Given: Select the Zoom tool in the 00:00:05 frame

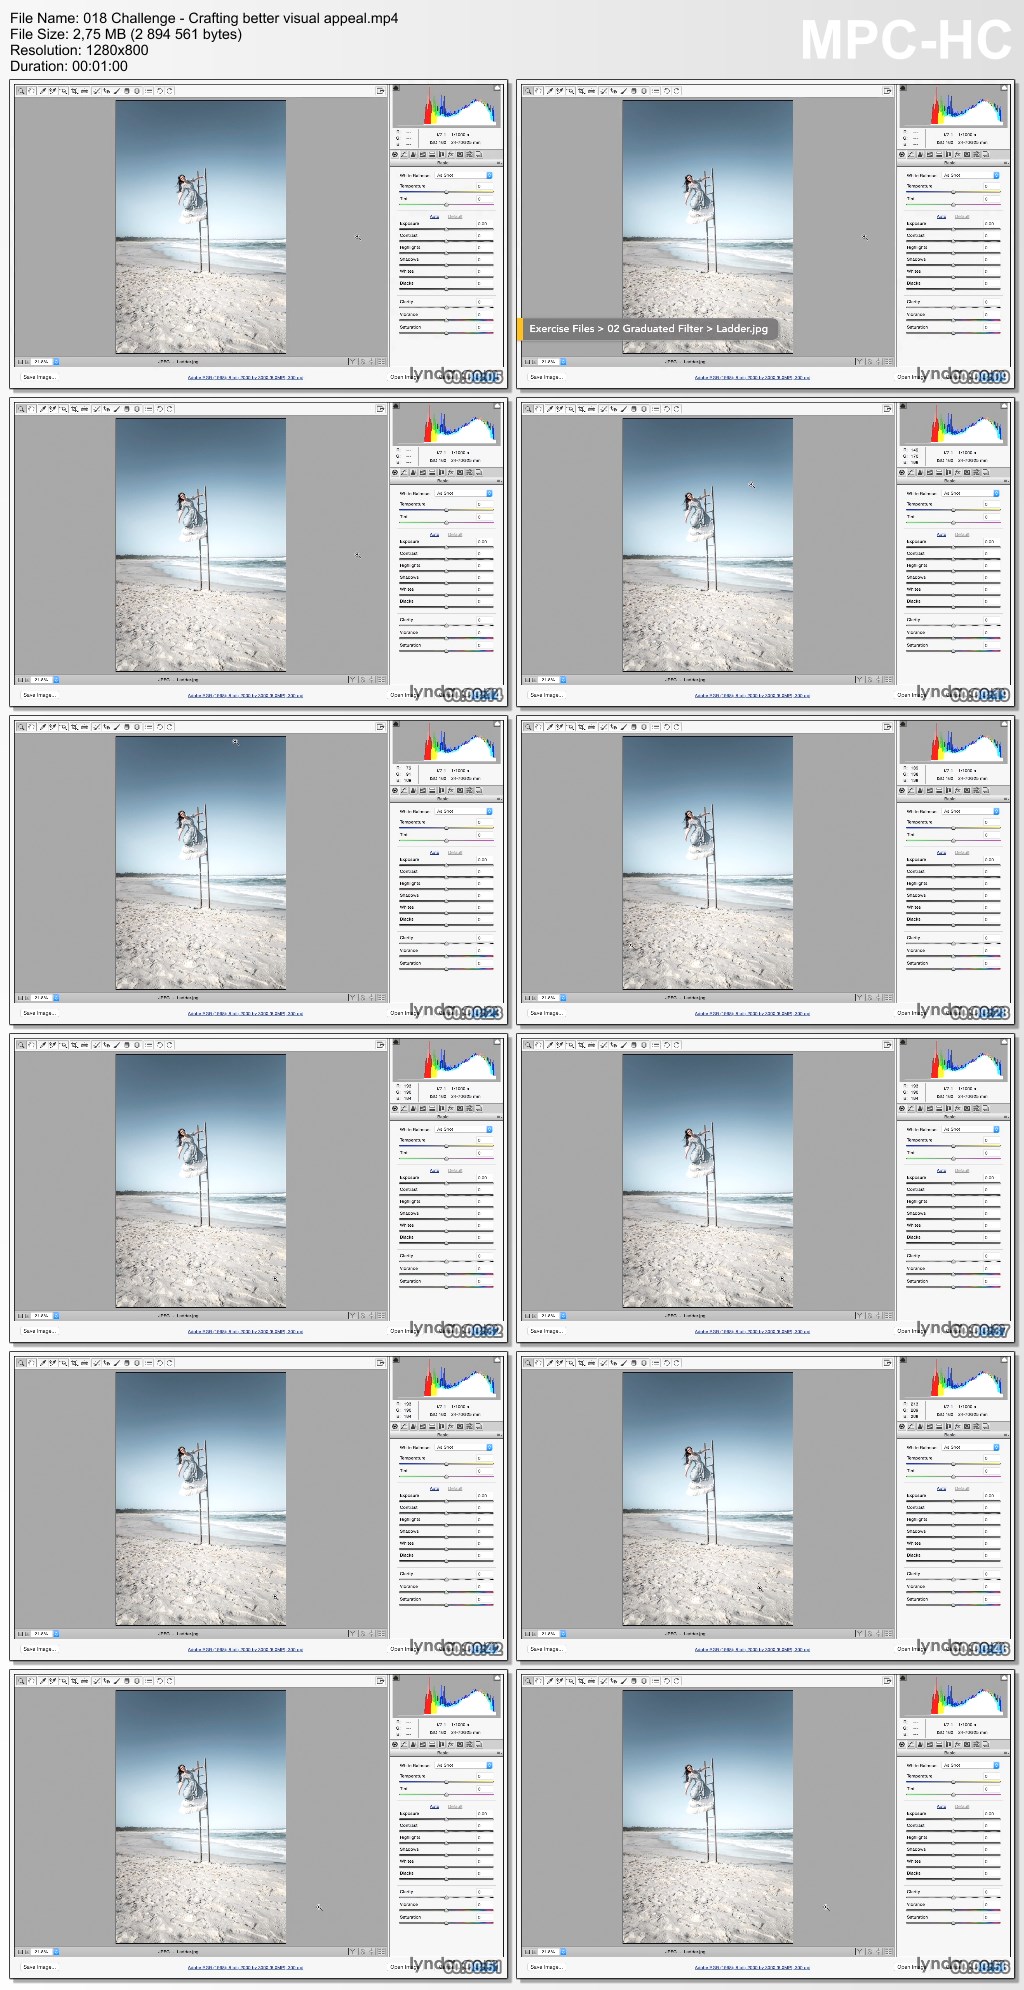Looking at the screenshot, I should tap(21, 91).
